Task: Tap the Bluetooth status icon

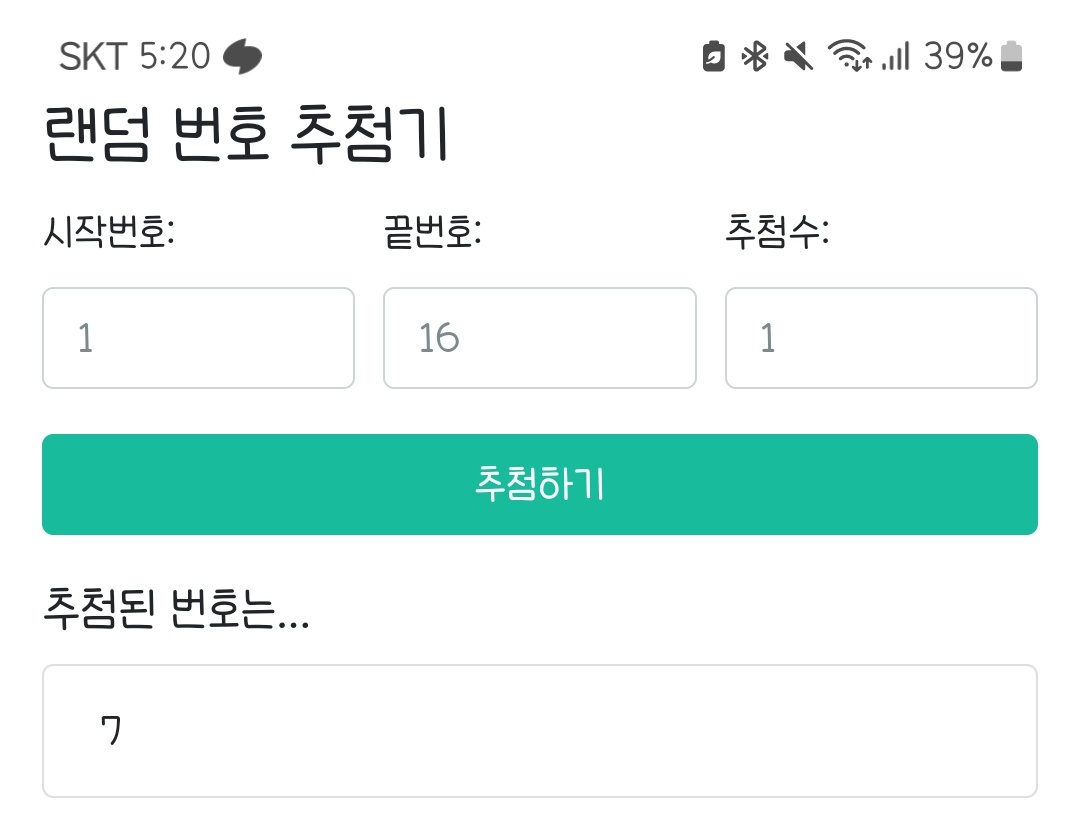Action: coord(754,57)
